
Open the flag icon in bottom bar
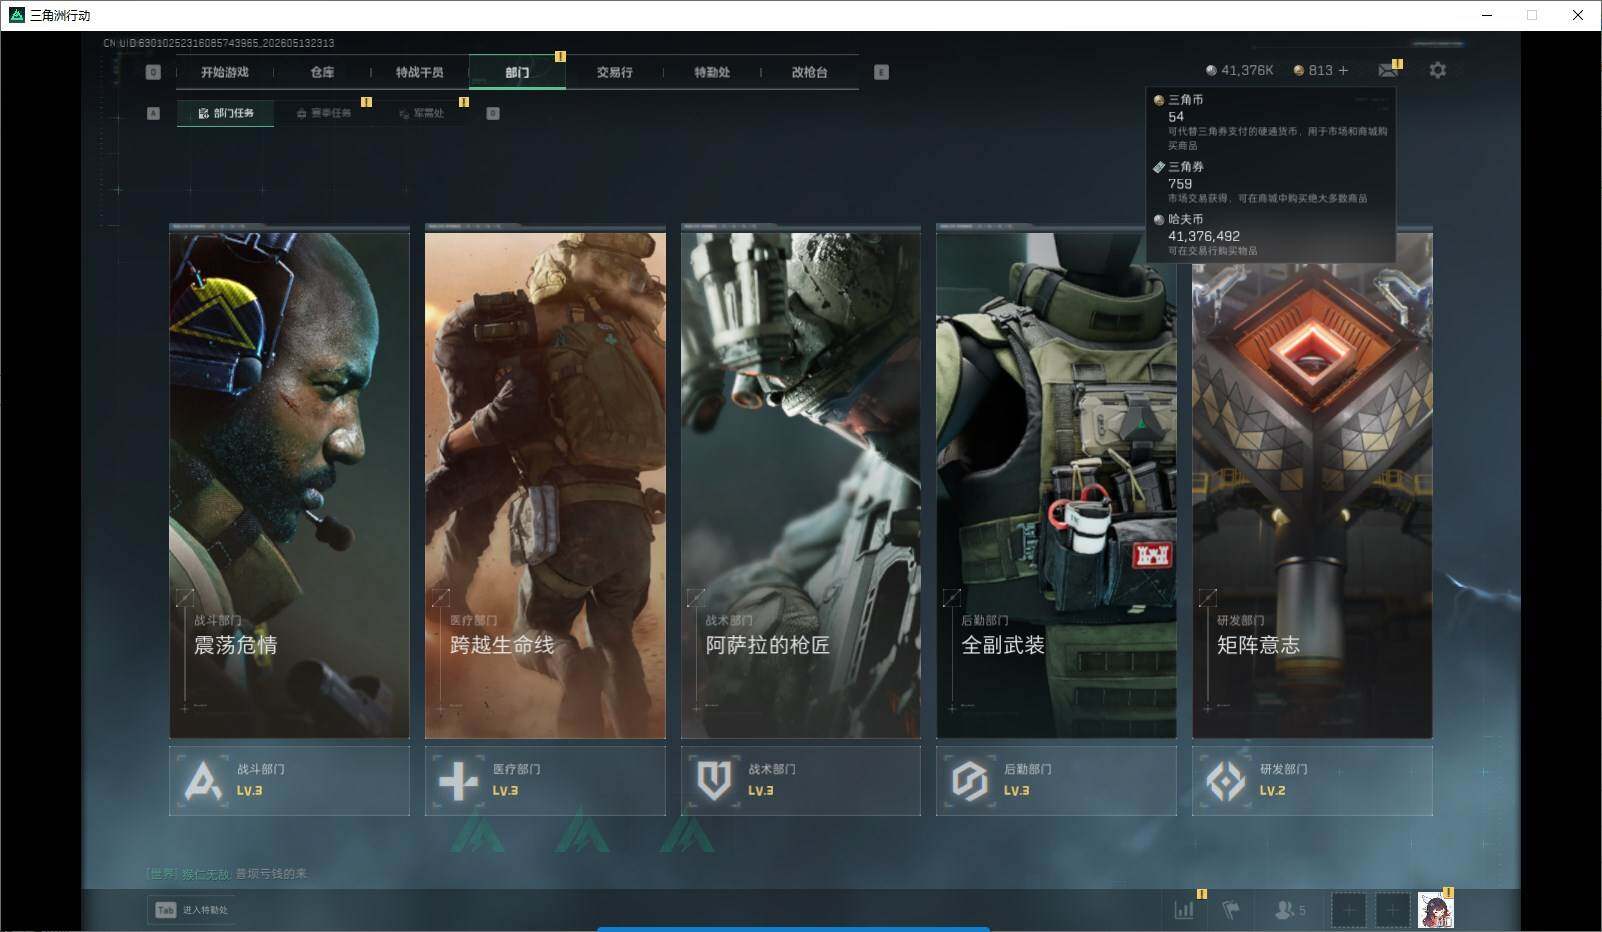click(1231, 910)
